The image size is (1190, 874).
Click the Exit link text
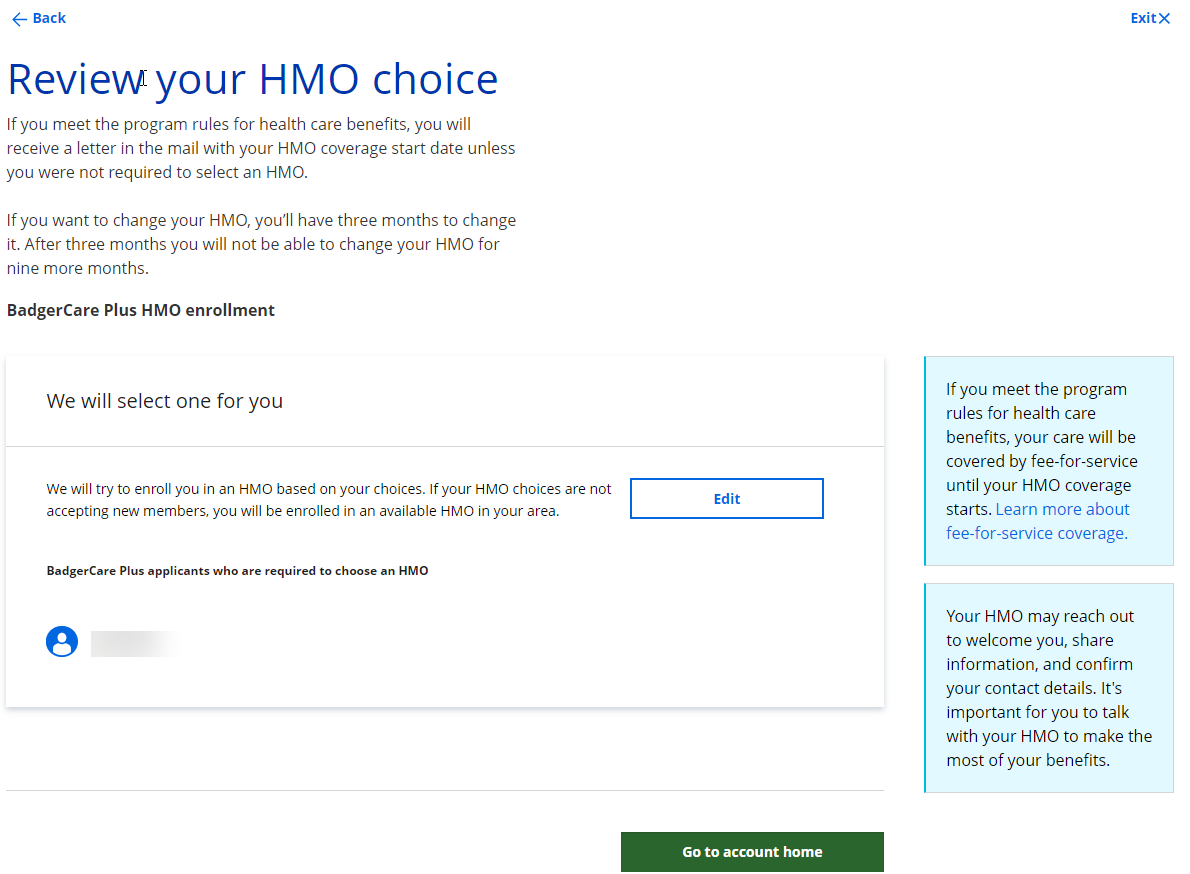pyautogui.click(x=1143, y=18)
